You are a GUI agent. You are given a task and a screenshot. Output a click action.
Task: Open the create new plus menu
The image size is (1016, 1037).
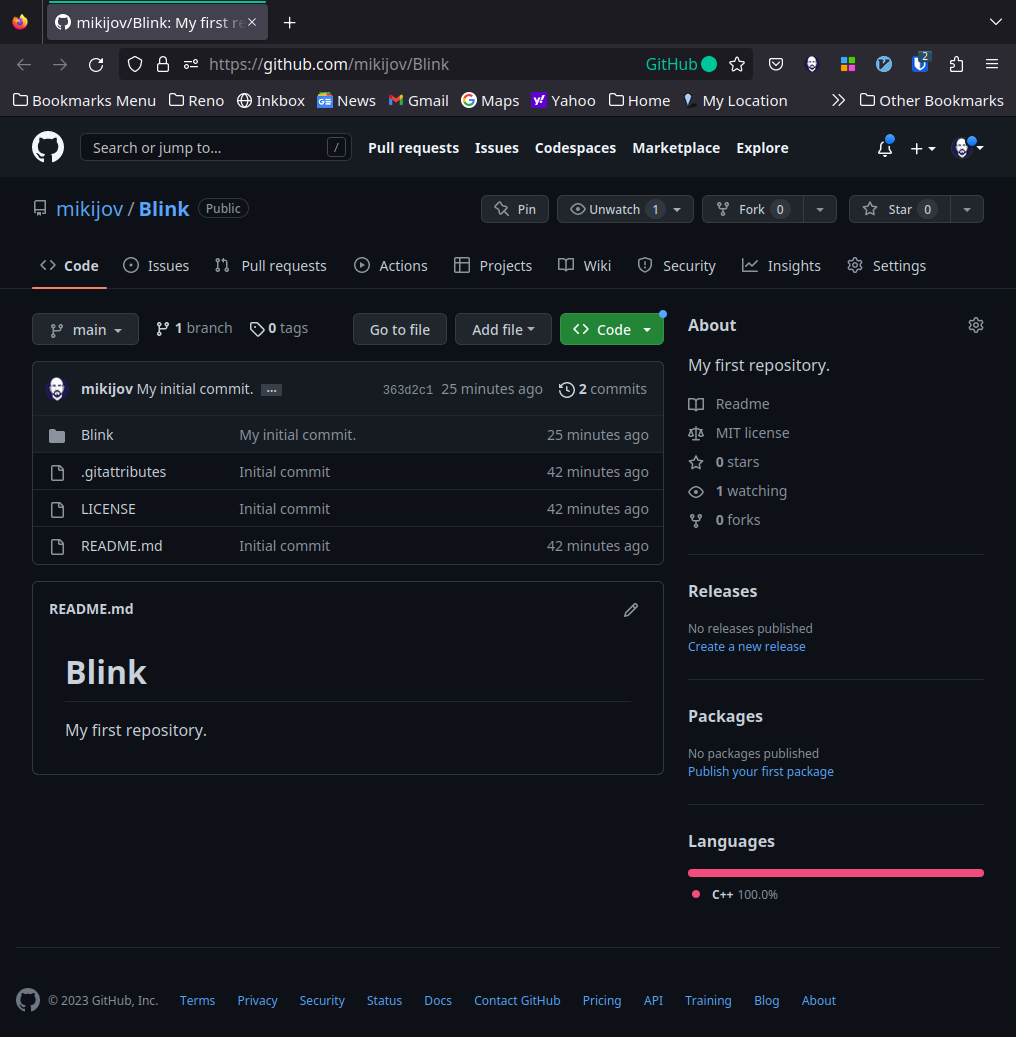(x=923, y=149)
